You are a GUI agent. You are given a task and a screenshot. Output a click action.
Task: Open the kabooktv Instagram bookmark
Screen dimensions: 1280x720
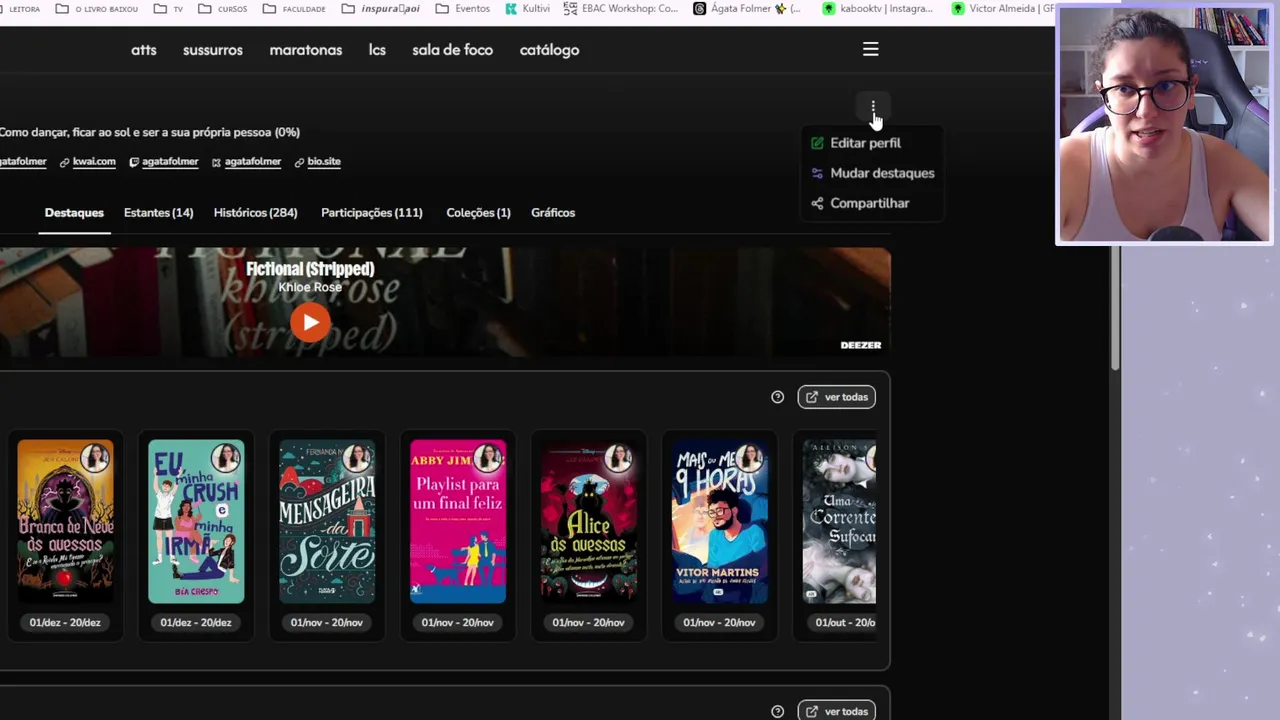tap(878, 8)
